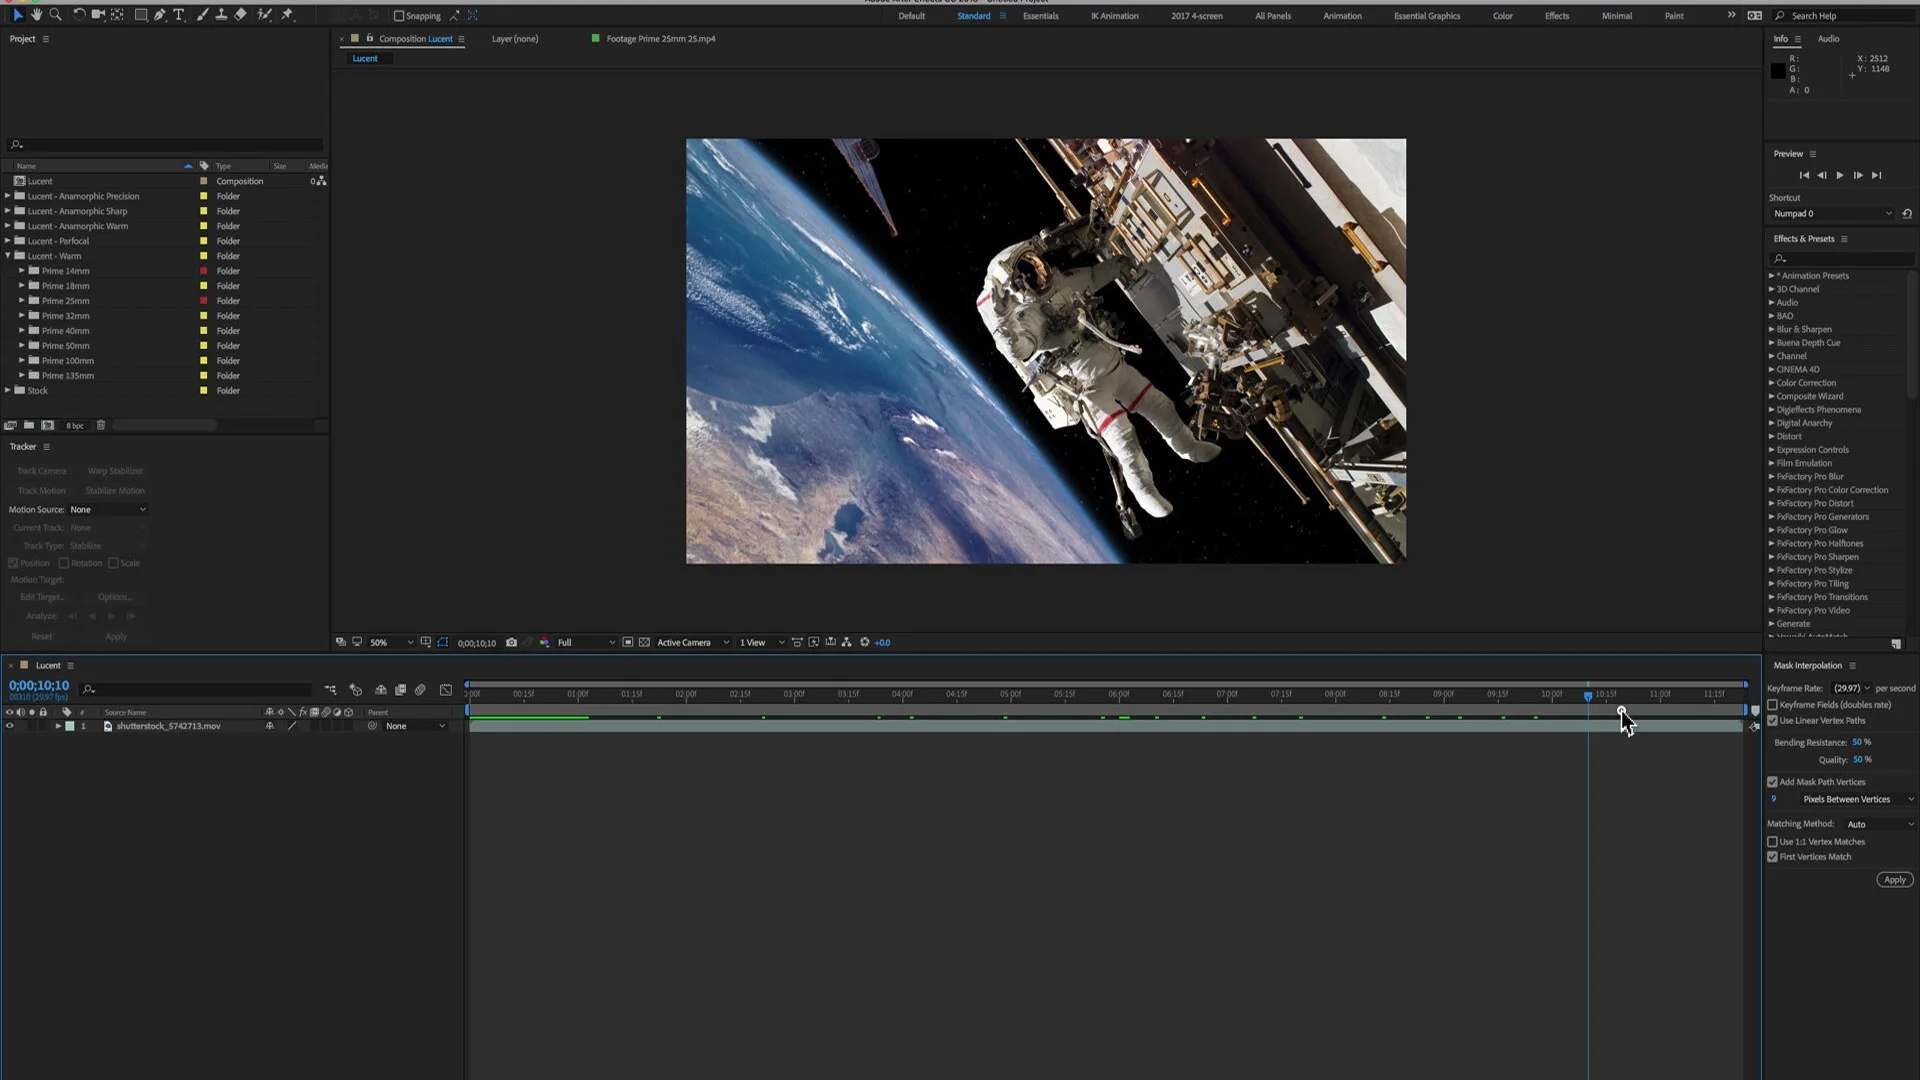Viewport: 1920px width, 1080px height.
Task: Select the Puppet Pin tool
Action: [287, 15]
